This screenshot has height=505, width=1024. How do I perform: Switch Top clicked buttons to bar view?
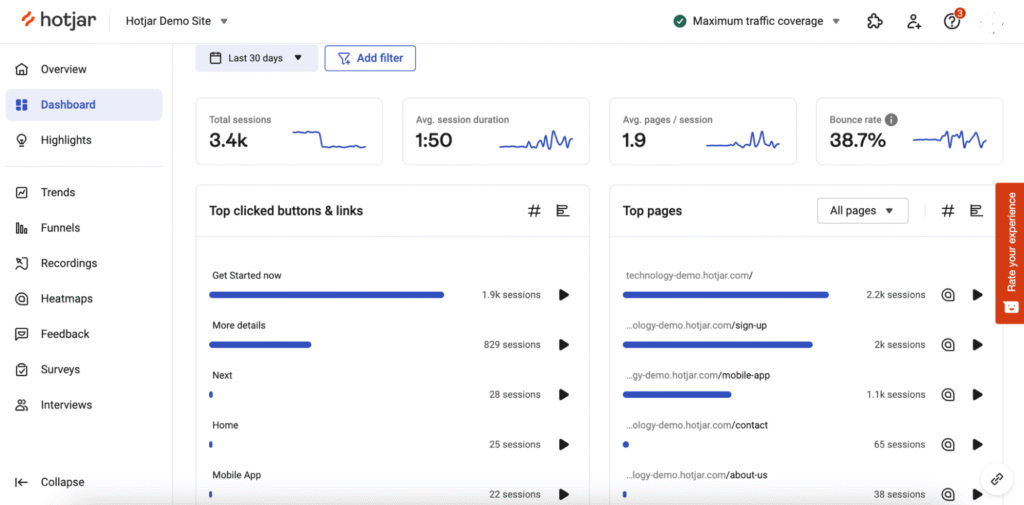(563, 211)
